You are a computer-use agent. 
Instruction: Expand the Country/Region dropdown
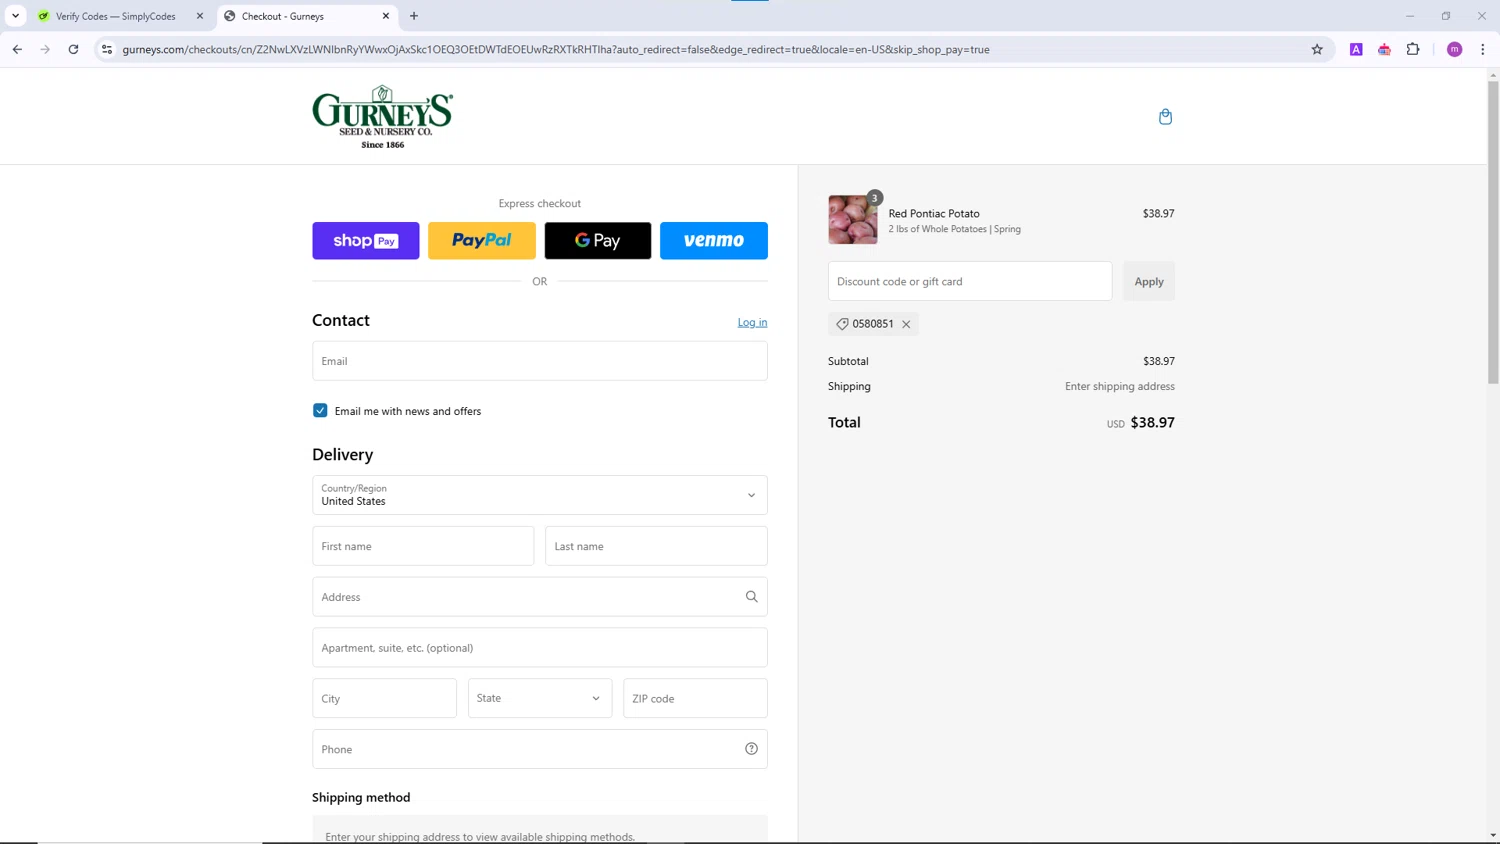(540, 495)
